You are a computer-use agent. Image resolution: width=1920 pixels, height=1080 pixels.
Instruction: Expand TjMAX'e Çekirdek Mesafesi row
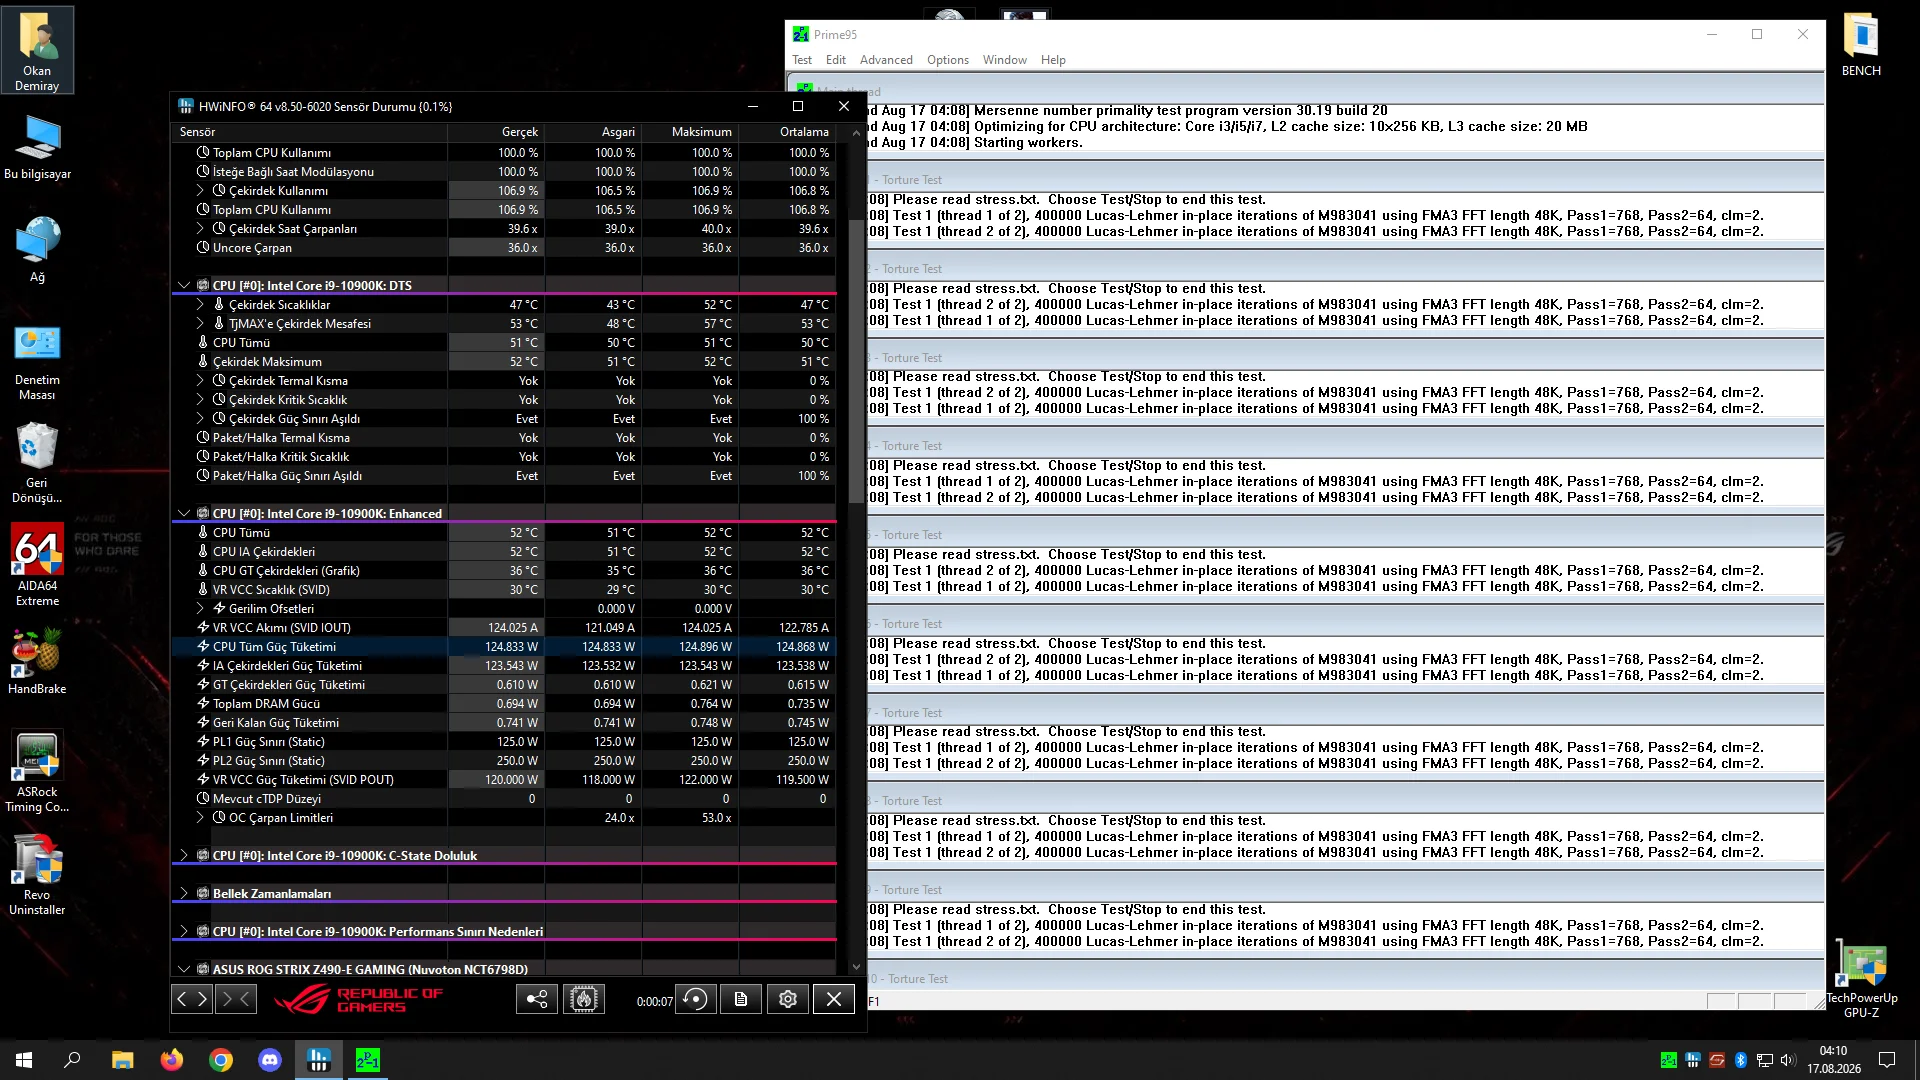200,324
